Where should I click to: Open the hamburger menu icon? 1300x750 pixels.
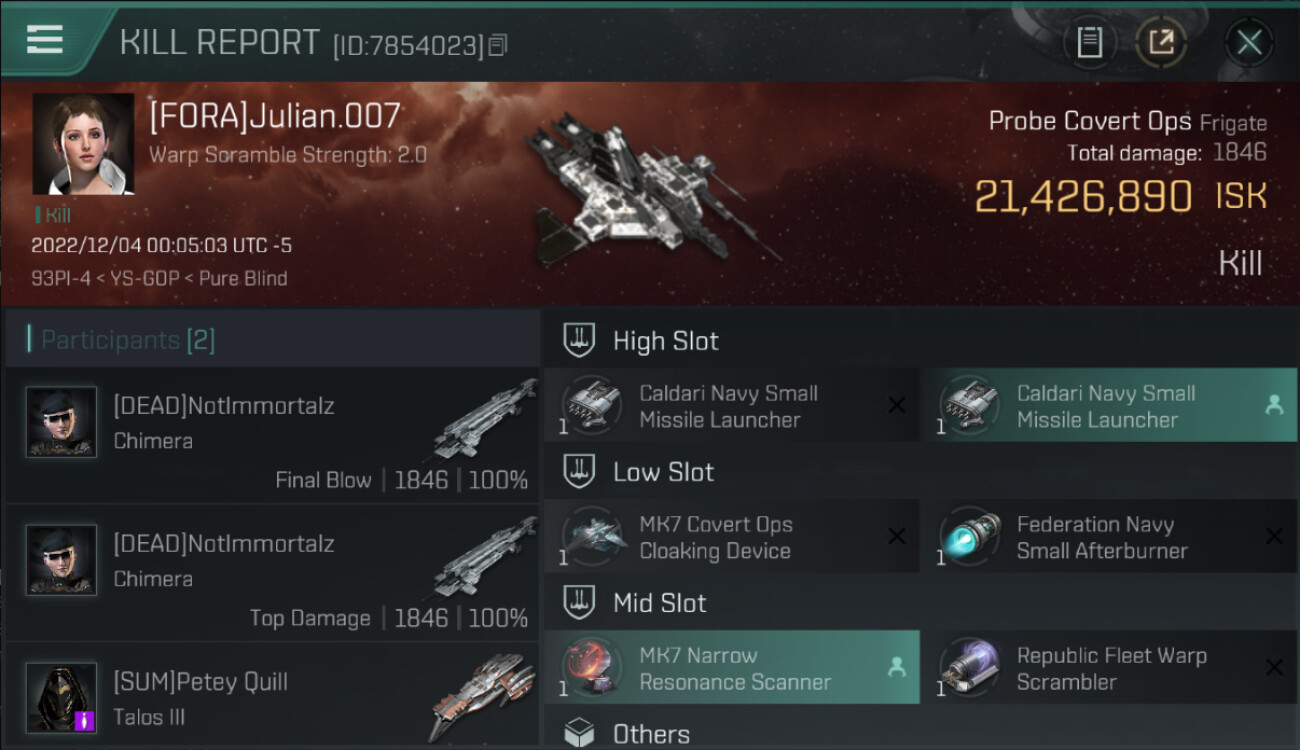(x=45, y=38)
